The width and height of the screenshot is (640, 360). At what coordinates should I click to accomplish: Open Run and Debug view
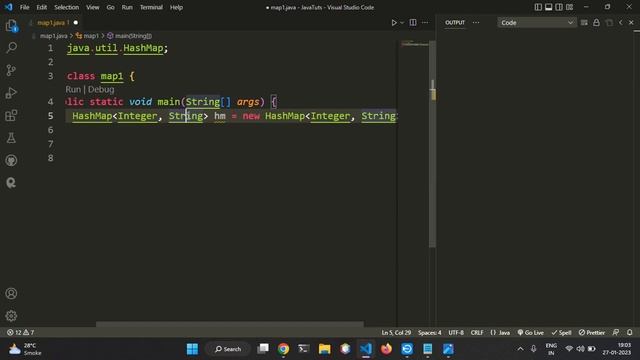coord(11,93)
